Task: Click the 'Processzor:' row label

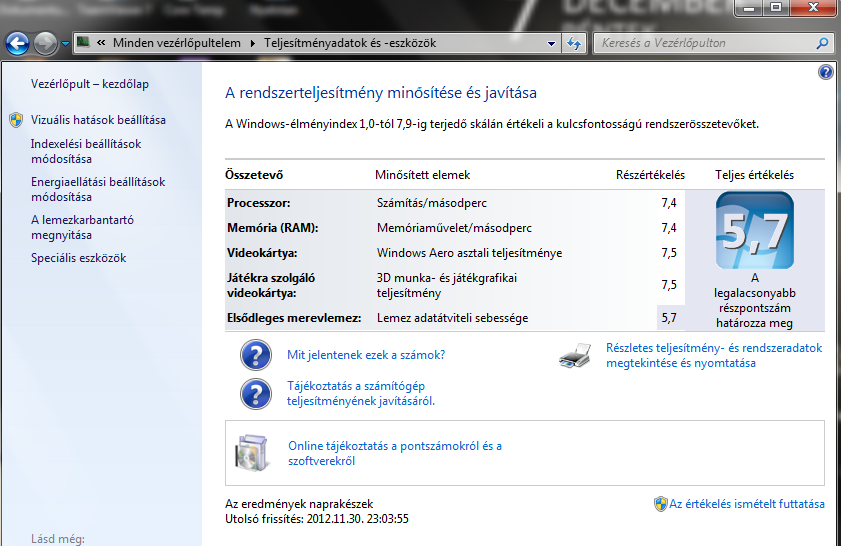Action: tap(259, 203)
